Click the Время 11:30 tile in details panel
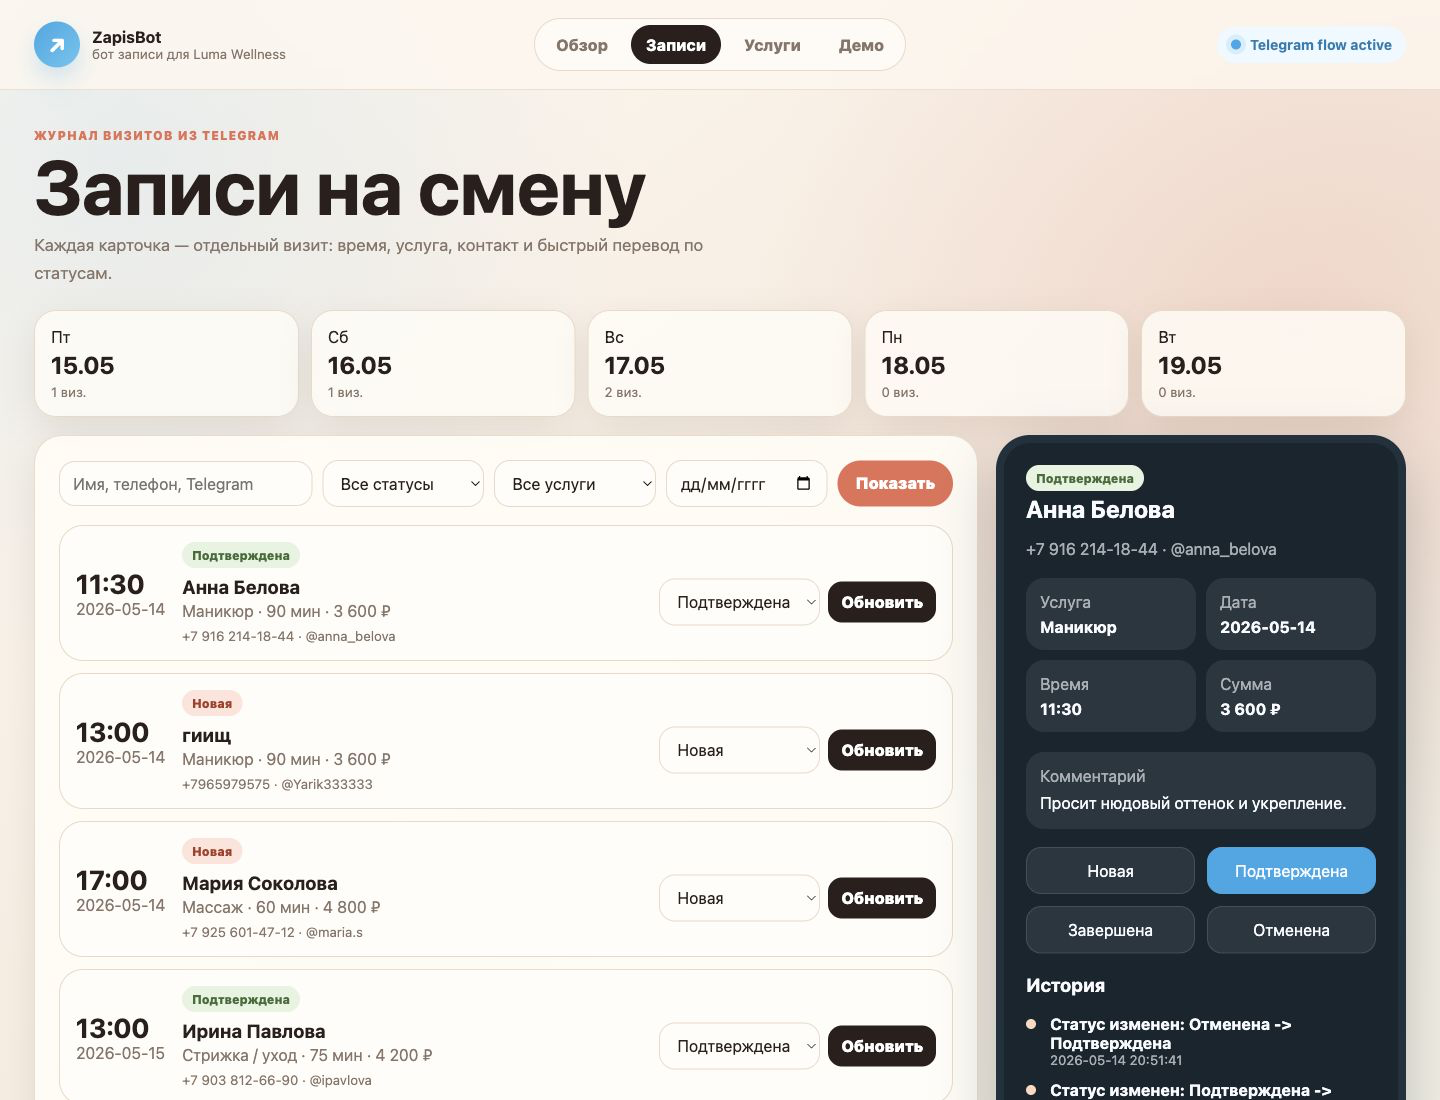Image resolution: width=1440 pixels, height=1100 pixels. click(1110, 696)
